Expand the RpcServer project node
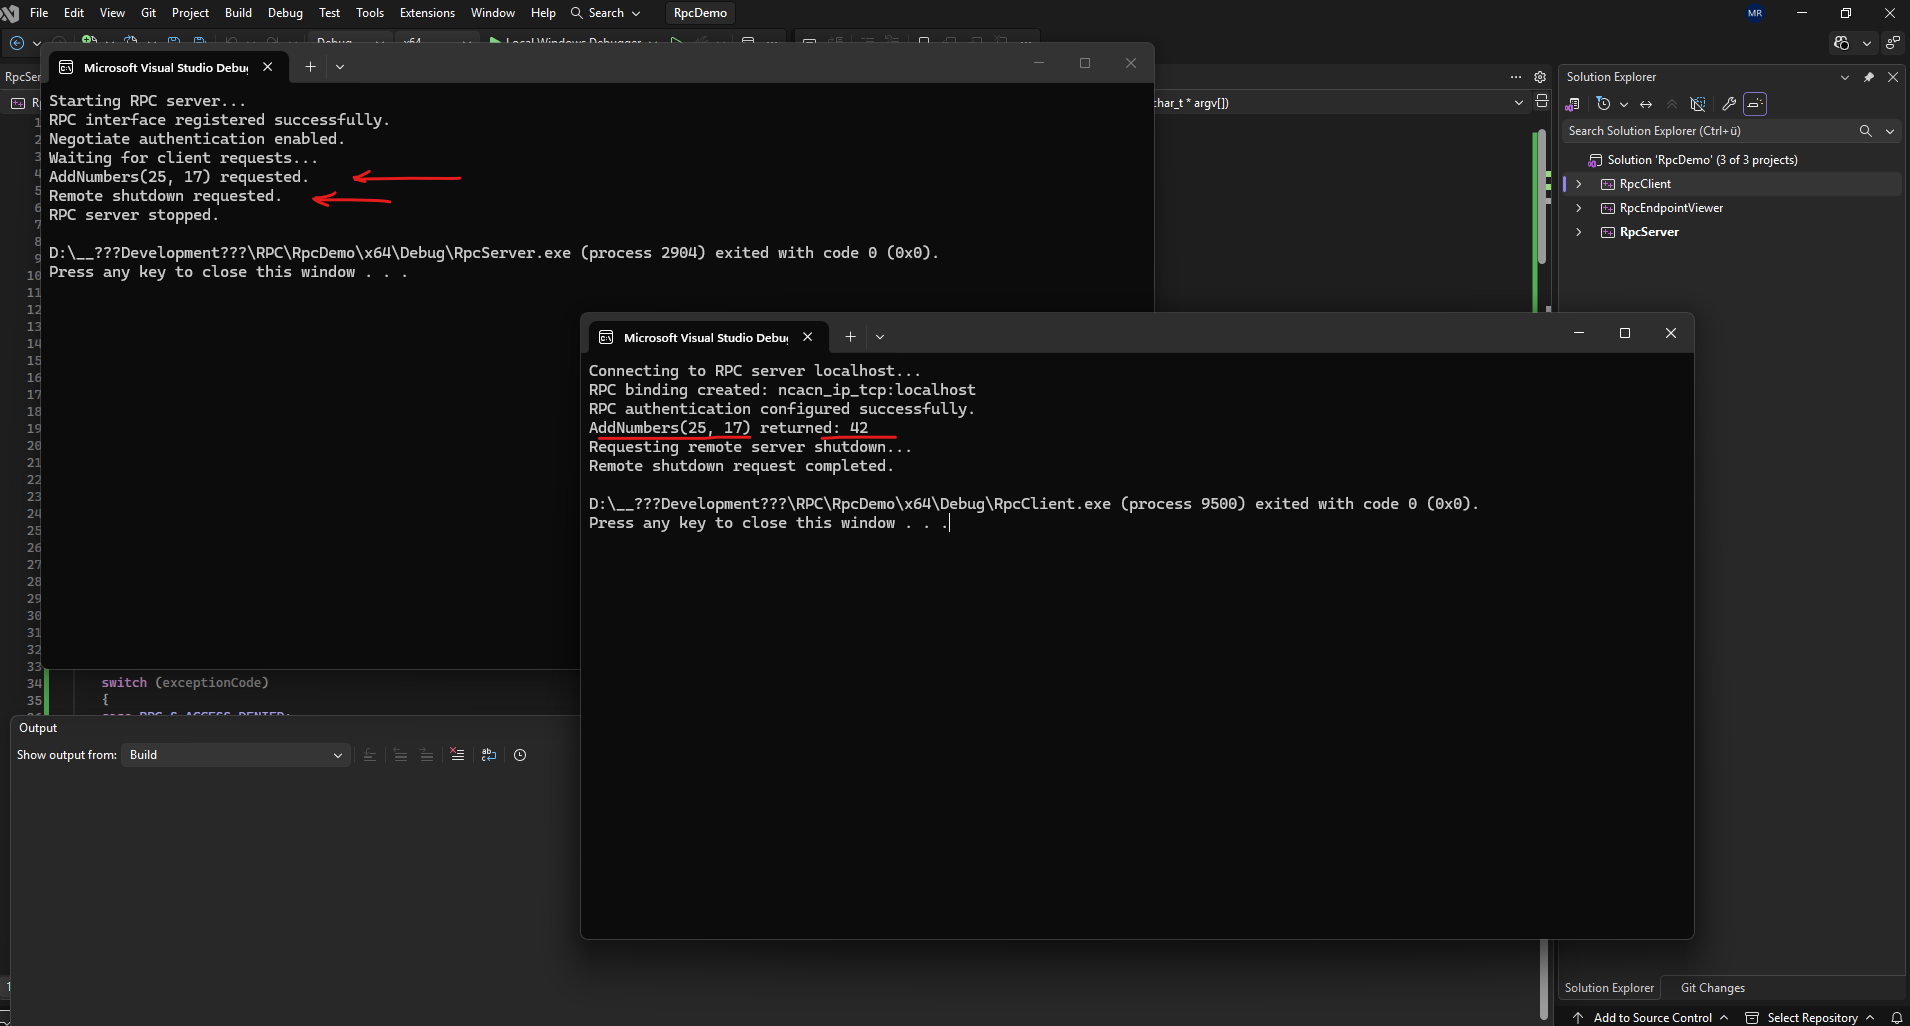This screenshot has width=1910, height=1026. pos(1579,232)
